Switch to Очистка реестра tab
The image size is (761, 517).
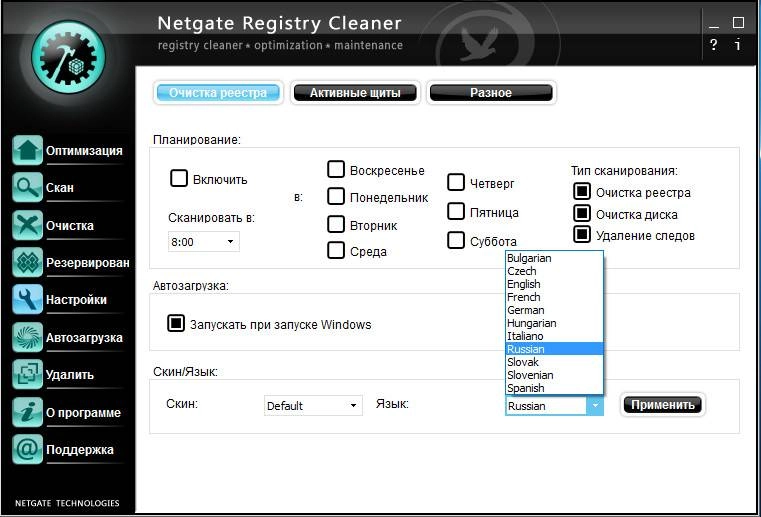[x=218, y=93]
